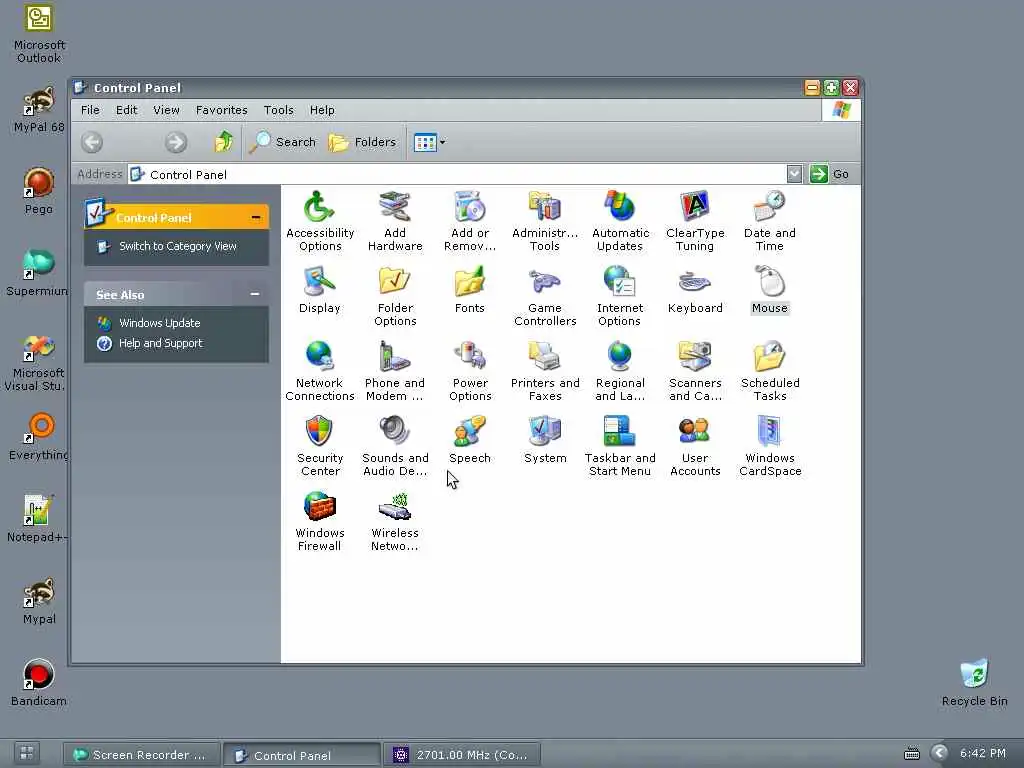The height and width of the screenshot is (768, 1024).
Task: Switch to Screen Recorder taskbar button
Action: click(141, 754)
